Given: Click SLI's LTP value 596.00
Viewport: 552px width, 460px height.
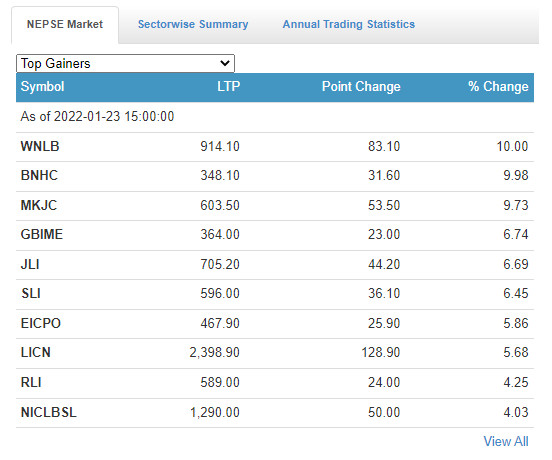Looking at the screenshot, I should (x=220, y=293).
